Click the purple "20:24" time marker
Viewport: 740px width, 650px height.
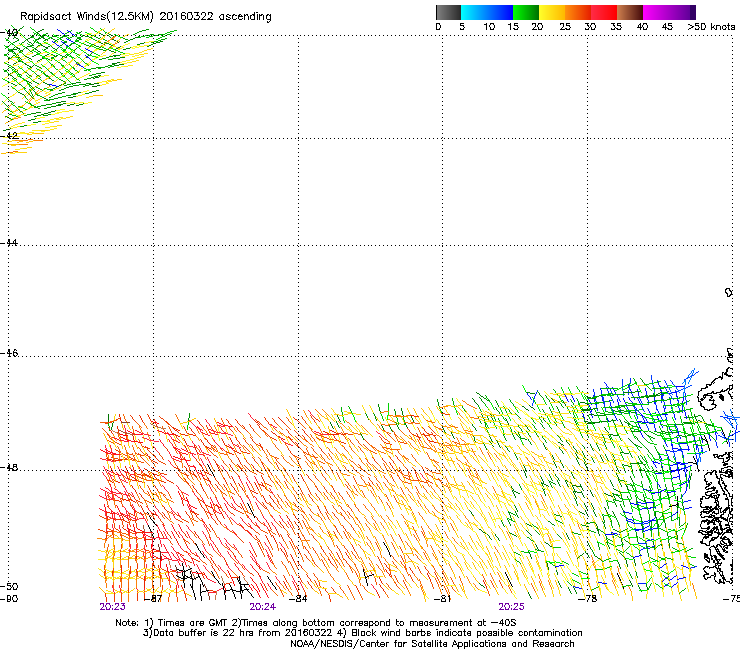262,607
